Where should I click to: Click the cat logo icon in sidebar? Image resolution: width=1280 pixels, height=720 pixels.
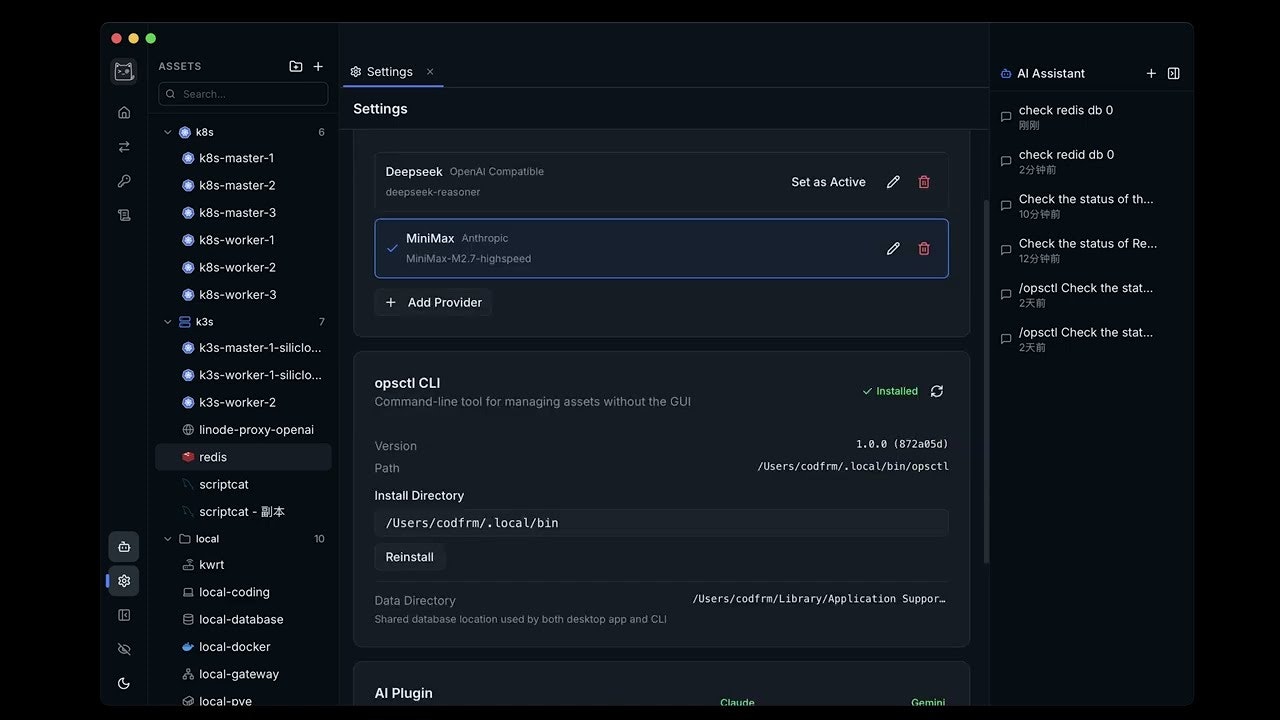124,72
